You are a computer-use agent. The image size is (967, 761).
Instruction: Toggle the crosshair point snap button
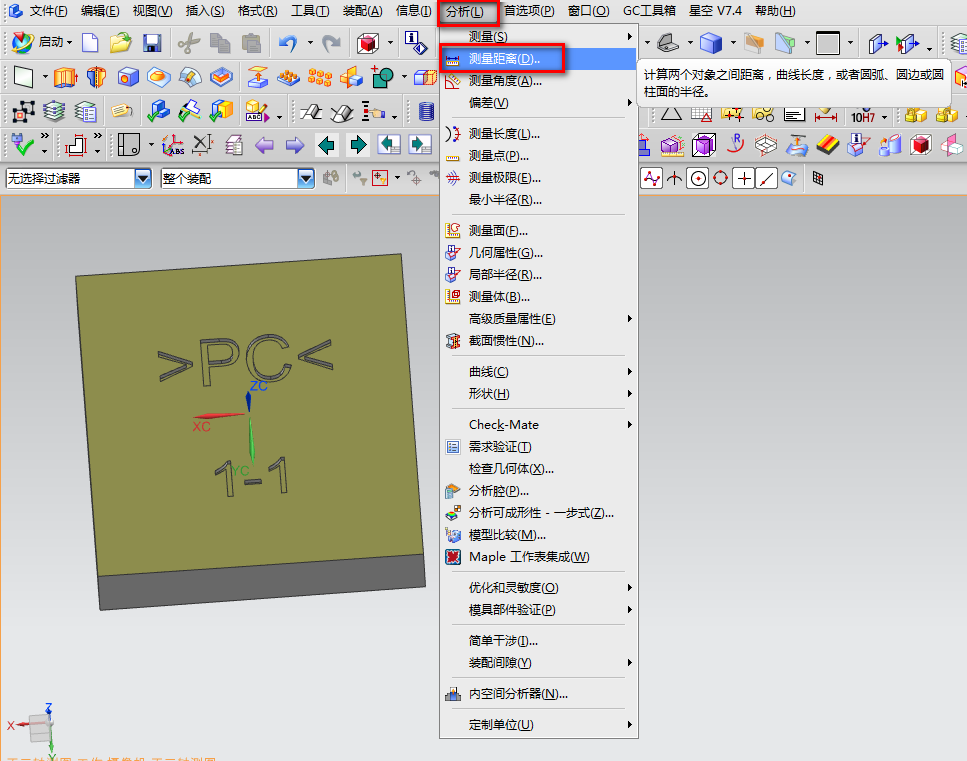point(743,179)
